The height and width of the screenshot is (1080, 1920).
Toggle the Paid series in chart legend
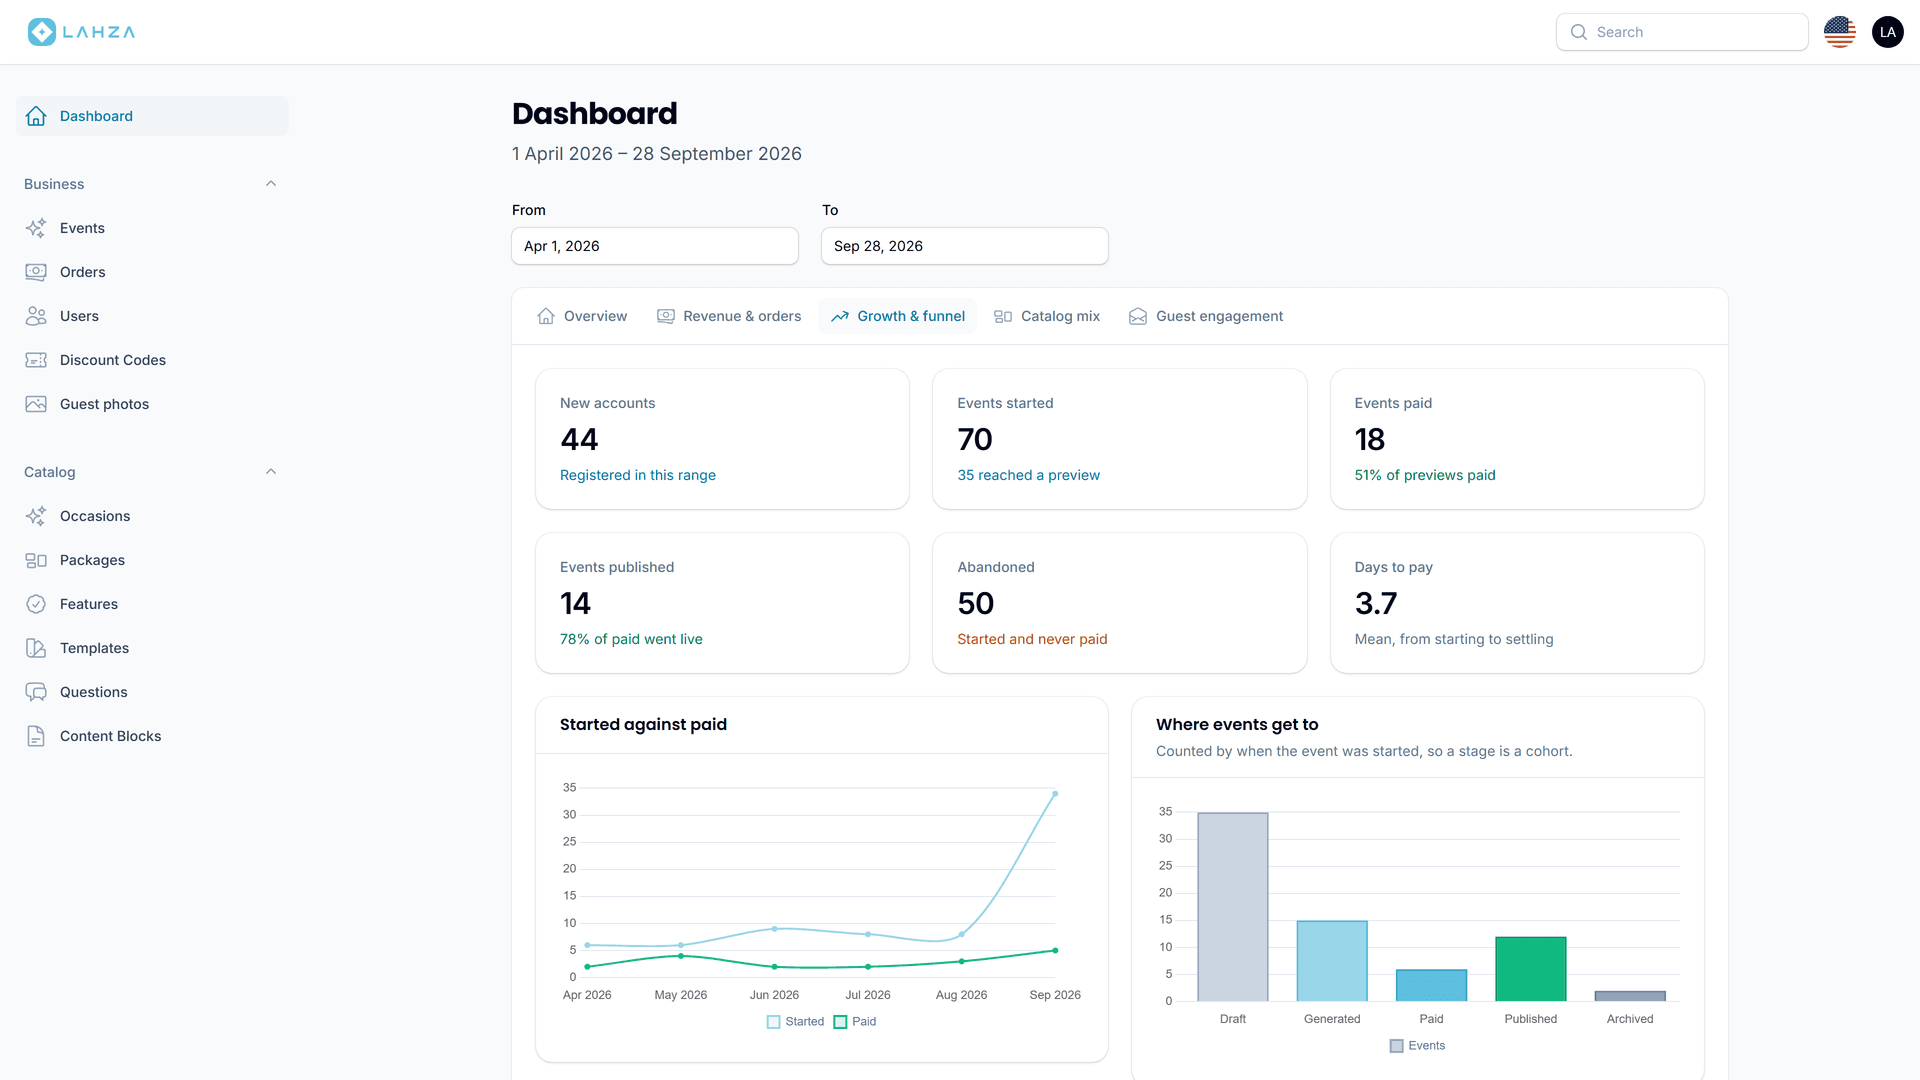[x=855, y=1022]
